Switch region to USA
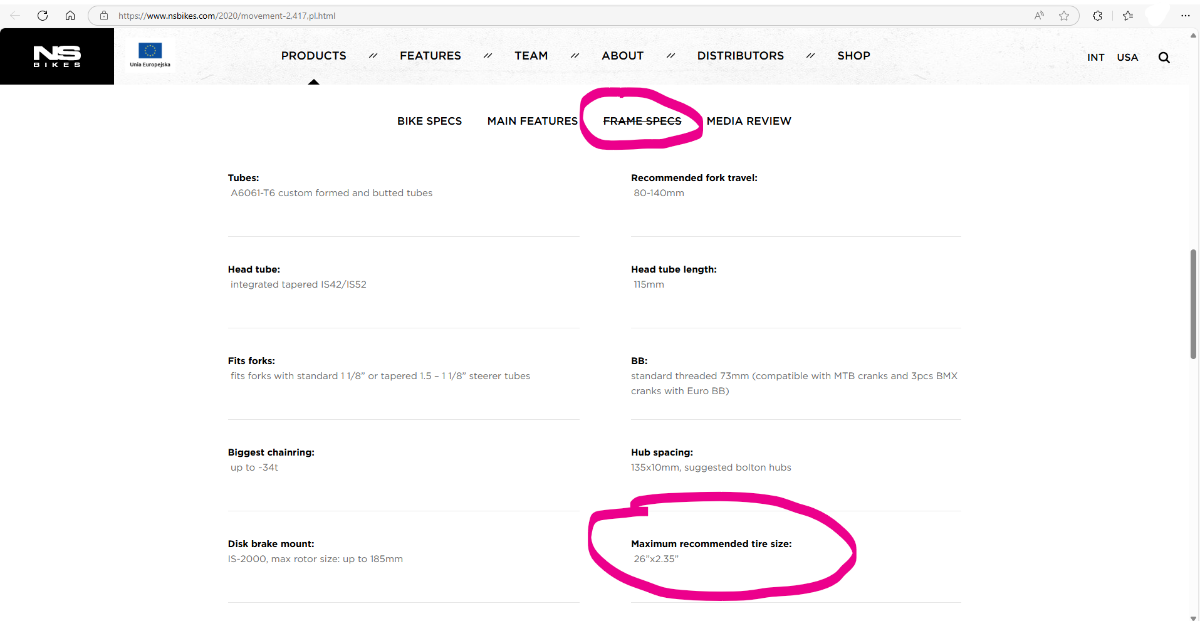The width and height of the screenshot is (1200, 621). click(1128, 57)
